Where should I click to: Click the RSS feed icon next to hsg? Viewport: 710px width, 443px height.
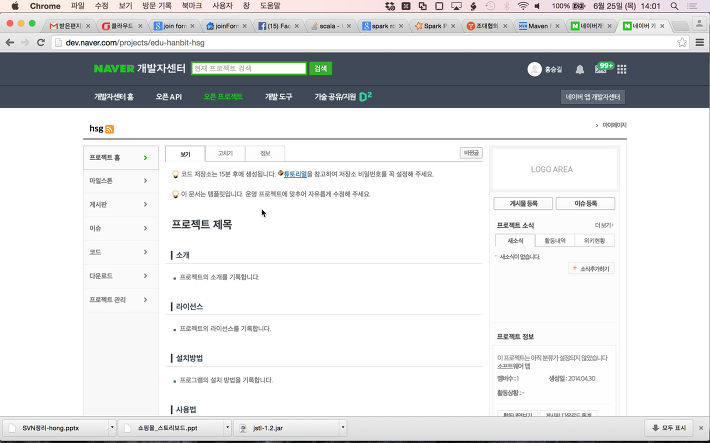click(110, 129)
